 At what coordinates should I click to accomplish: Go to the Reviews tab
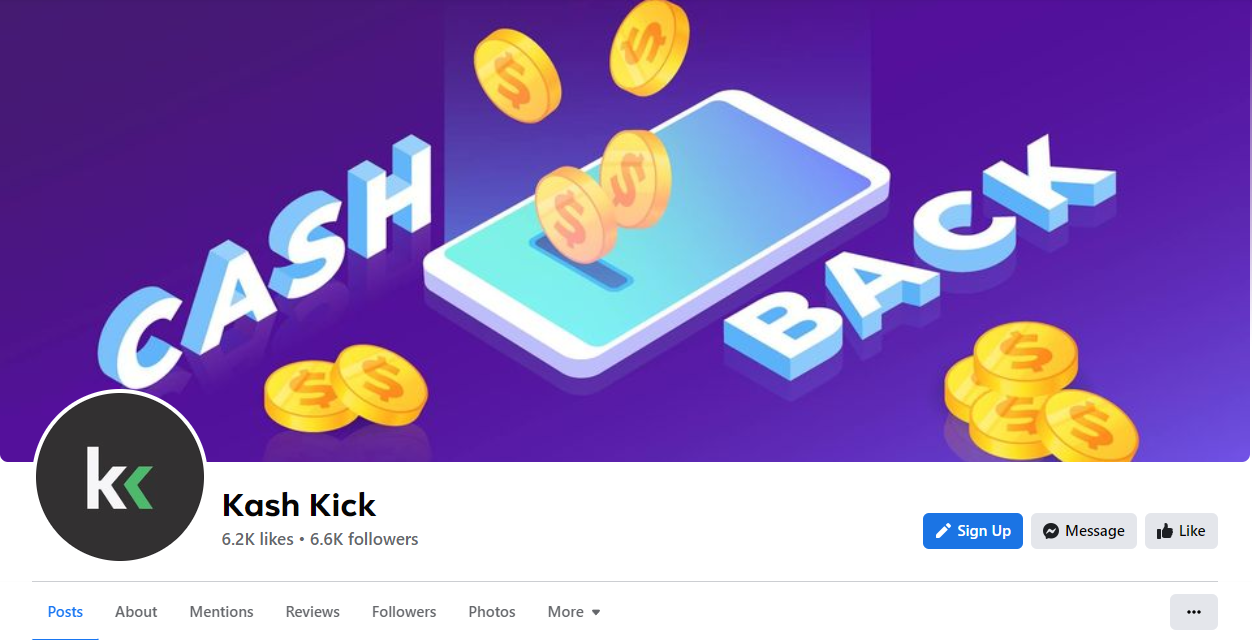pyautogui.click(x=312, y=612)
